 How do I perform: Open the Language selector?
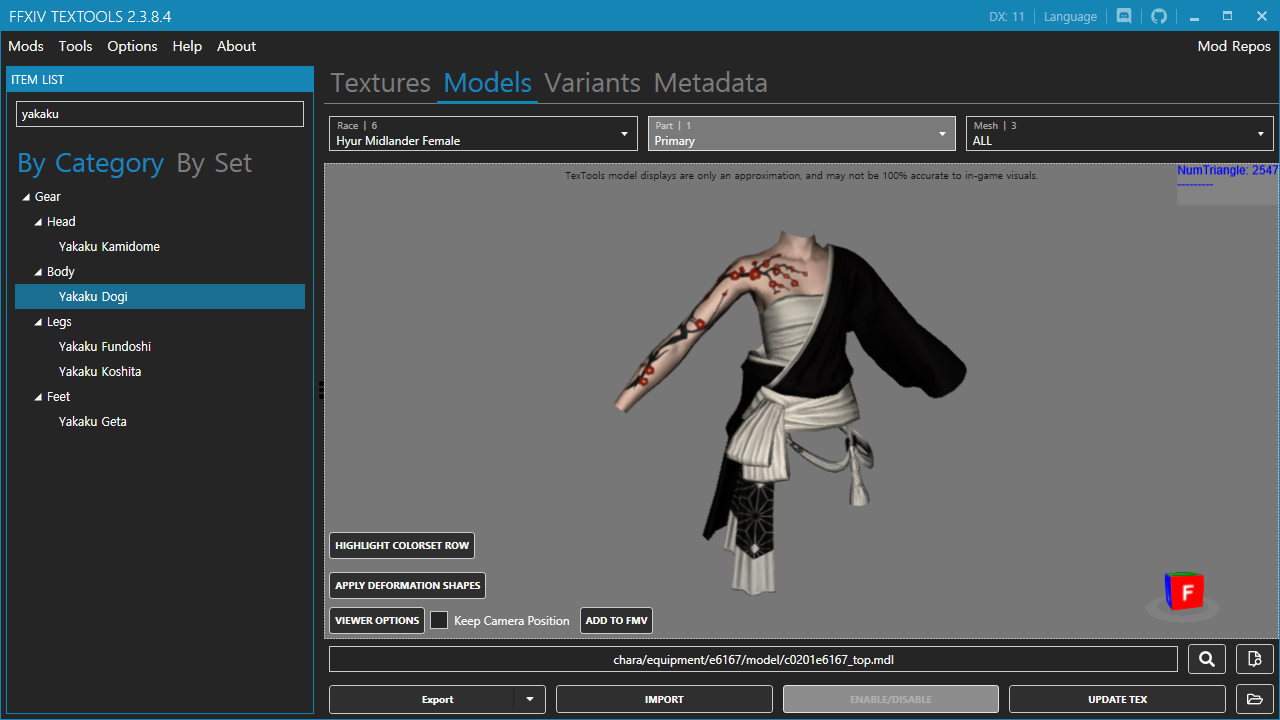1070,16
